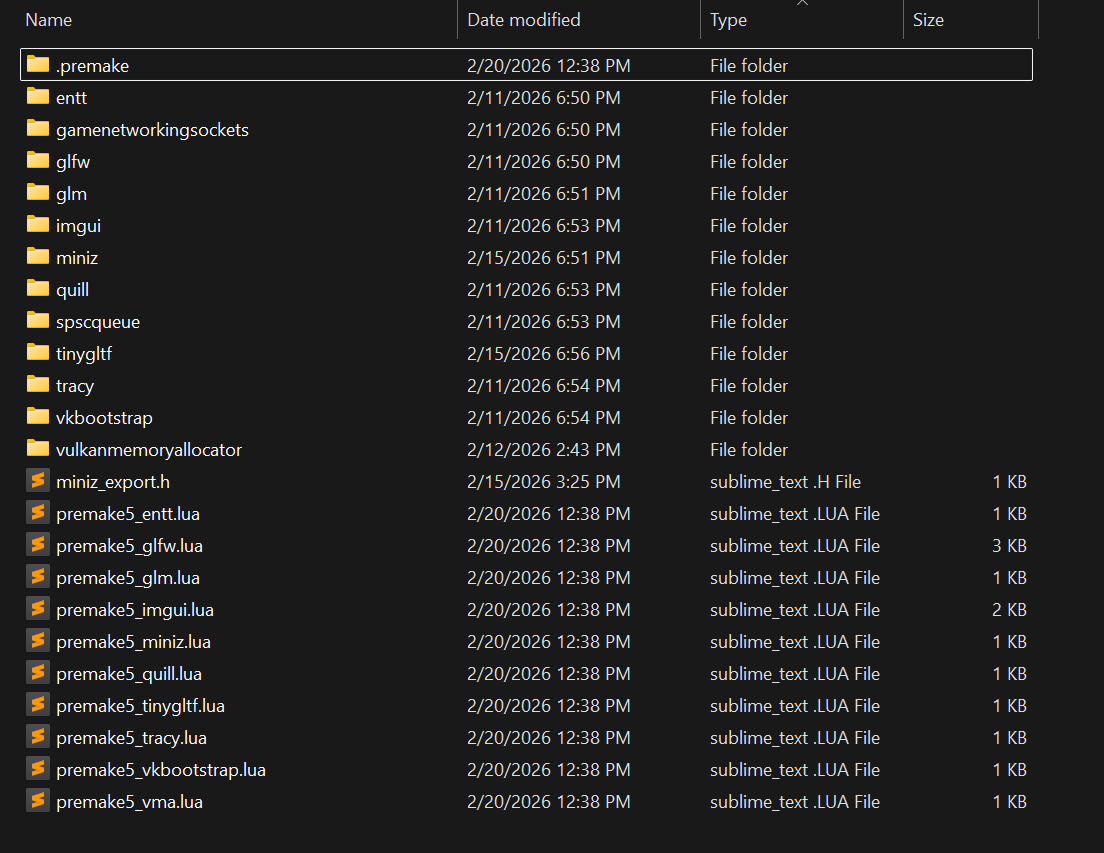The height and width of the screenshot is (853, 1104).
Task: Select the premake5_glfw.lua file icon
Action: click(38, 545)
